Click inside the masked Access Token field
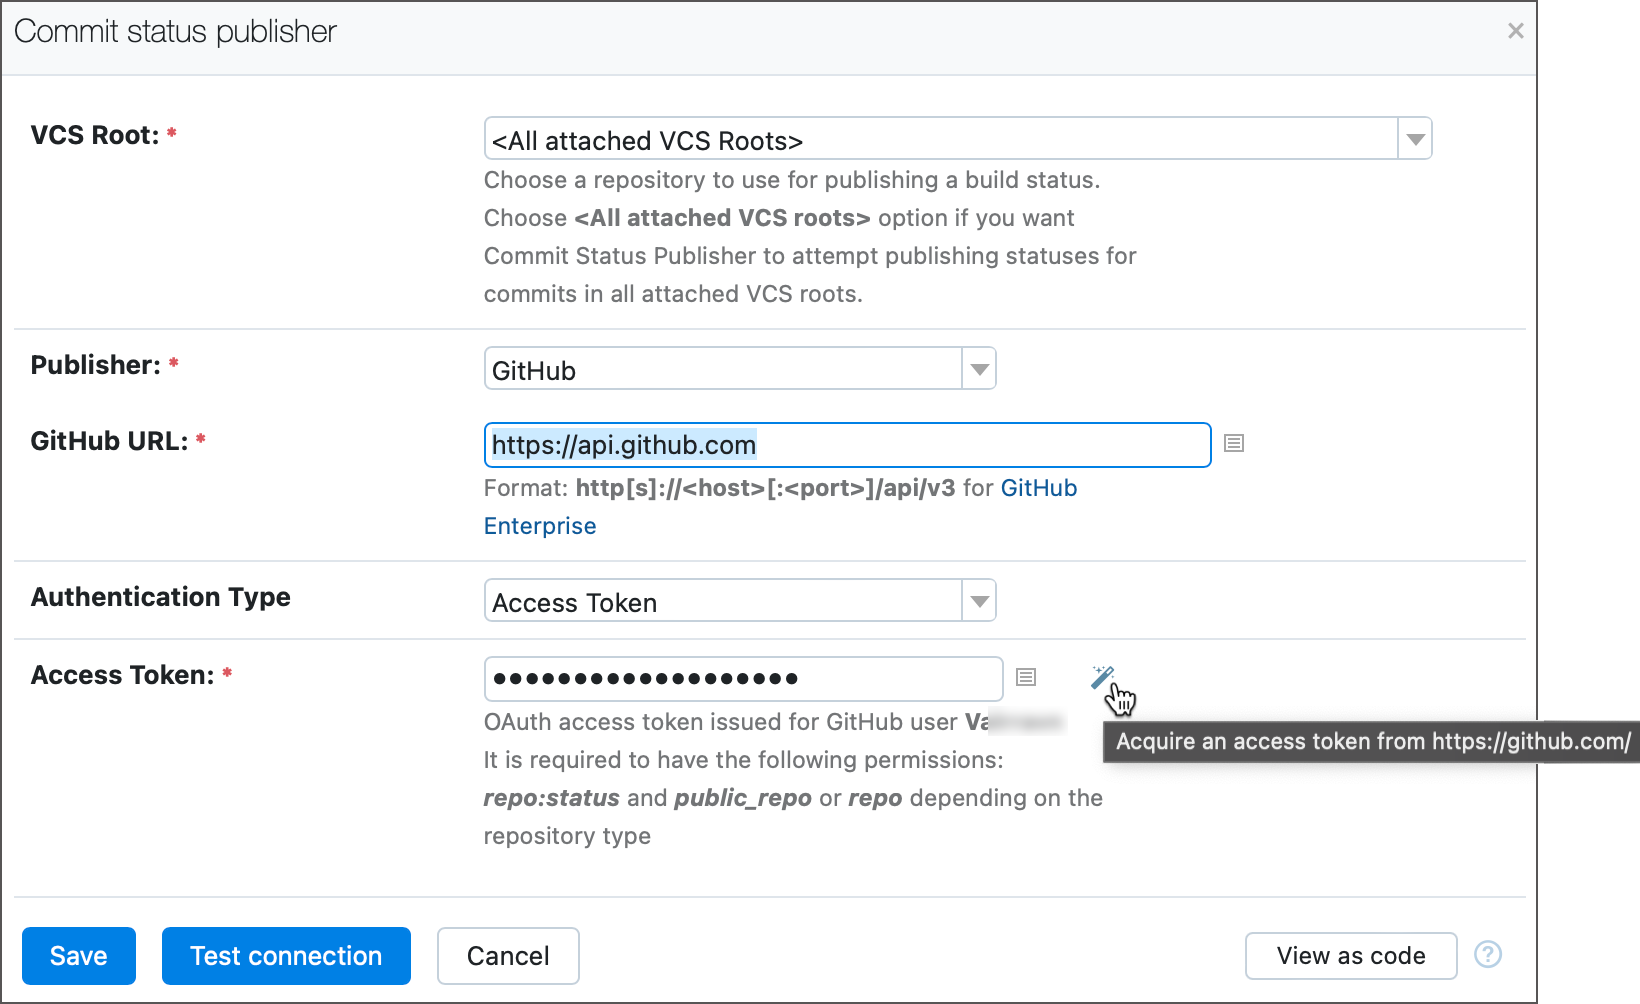The height and width of the screenshot is (1004, 1640). tap(743, 678)
